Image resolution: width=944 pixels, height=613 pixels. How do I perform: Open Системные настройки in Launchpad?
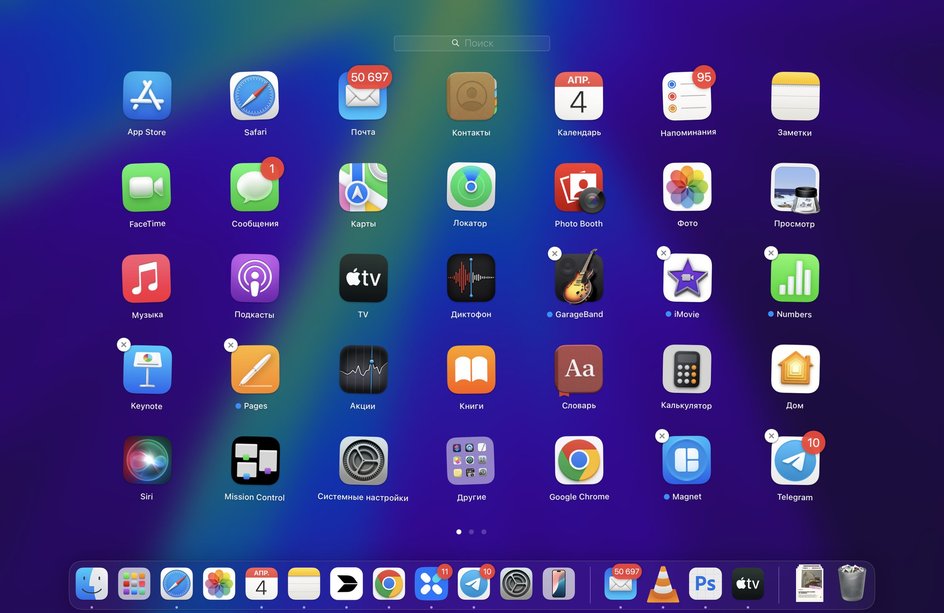point(363,461)
